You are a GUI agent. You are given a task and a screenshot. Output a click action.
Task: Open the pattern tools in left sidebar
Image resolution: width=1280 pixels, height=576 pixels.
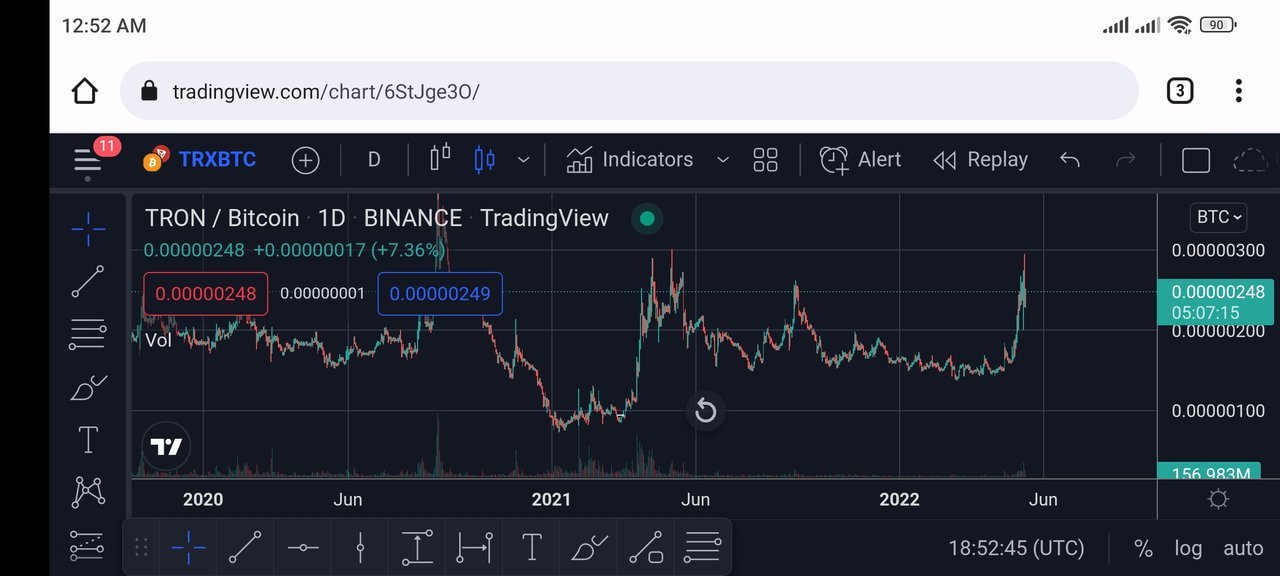[x=88, y=491]
